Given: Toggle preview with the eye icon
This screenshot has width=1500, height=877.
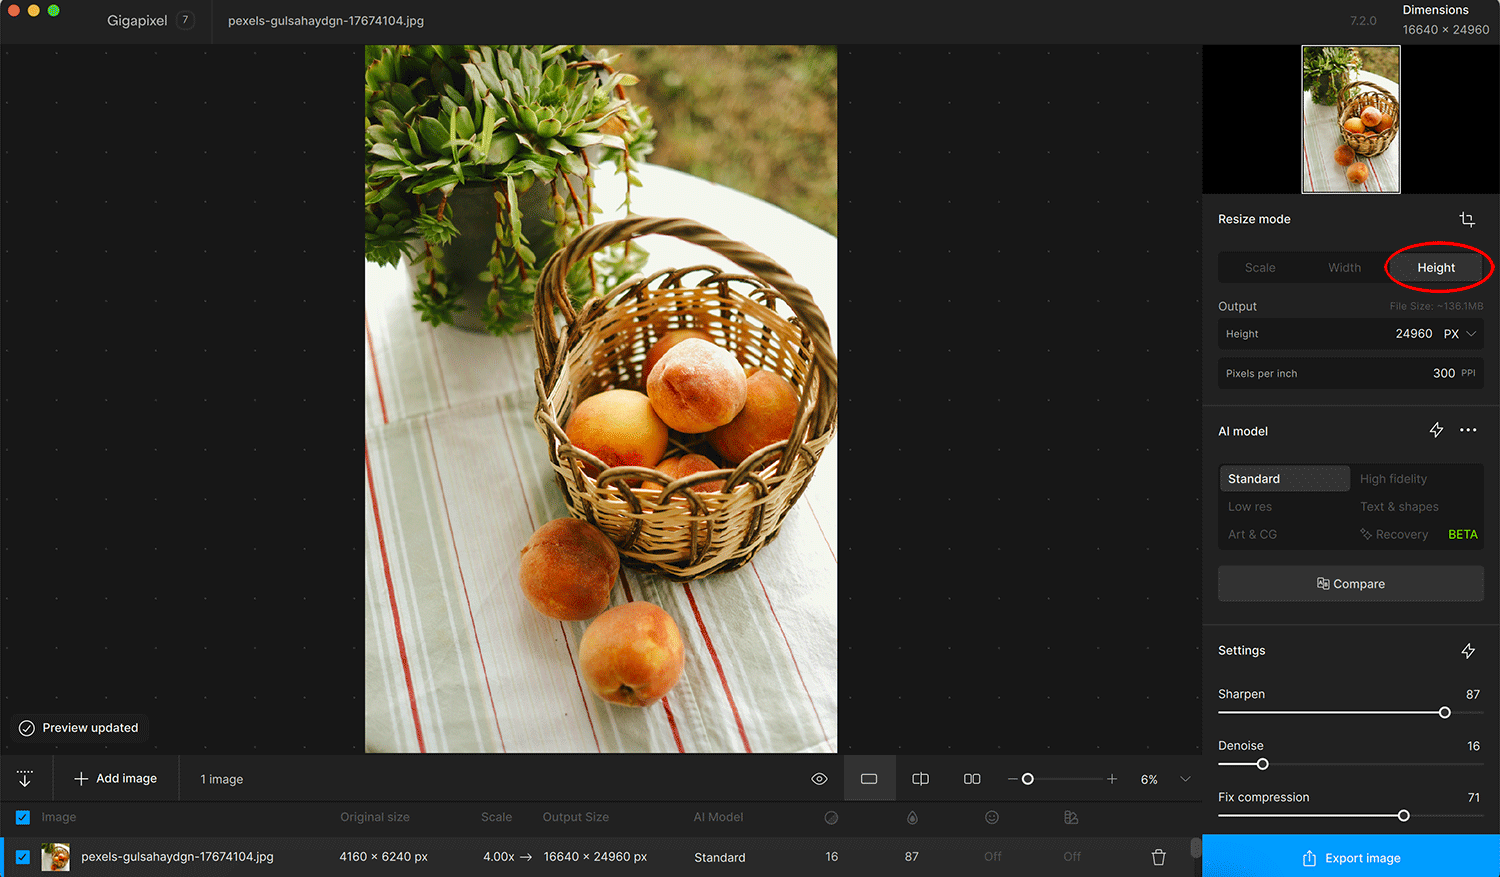Looking at the screenshot, I should point(819,778).
